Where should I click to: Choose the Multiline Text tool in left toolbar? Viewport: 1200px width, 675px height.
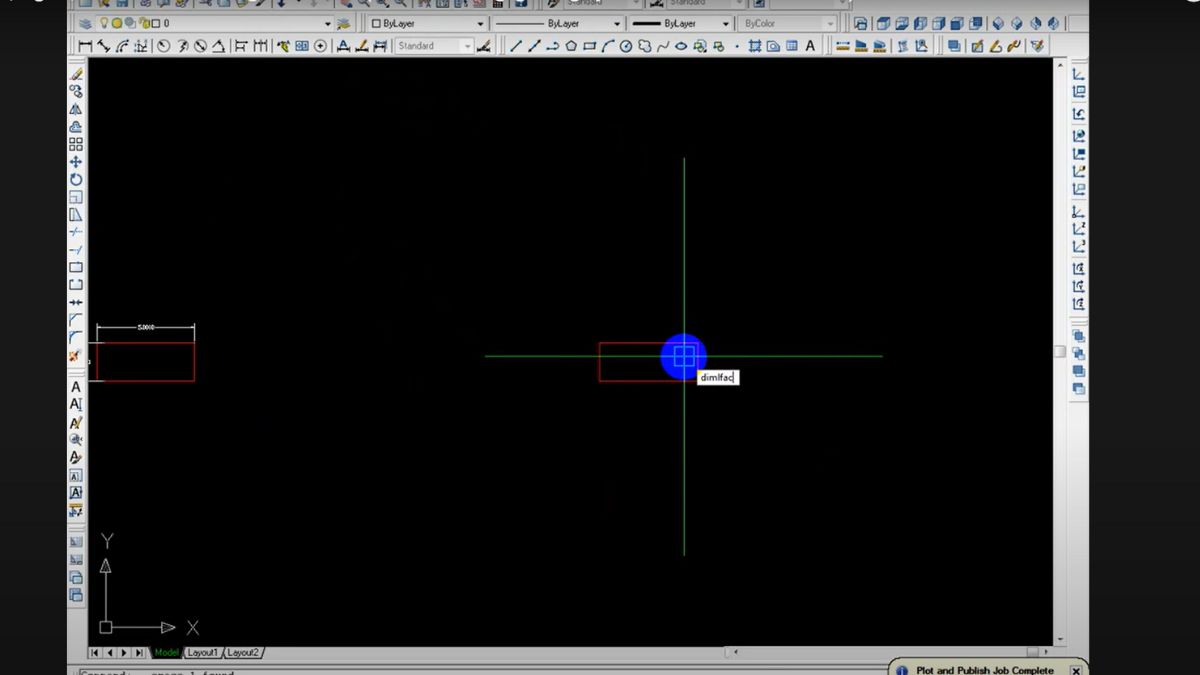(76, 386)
